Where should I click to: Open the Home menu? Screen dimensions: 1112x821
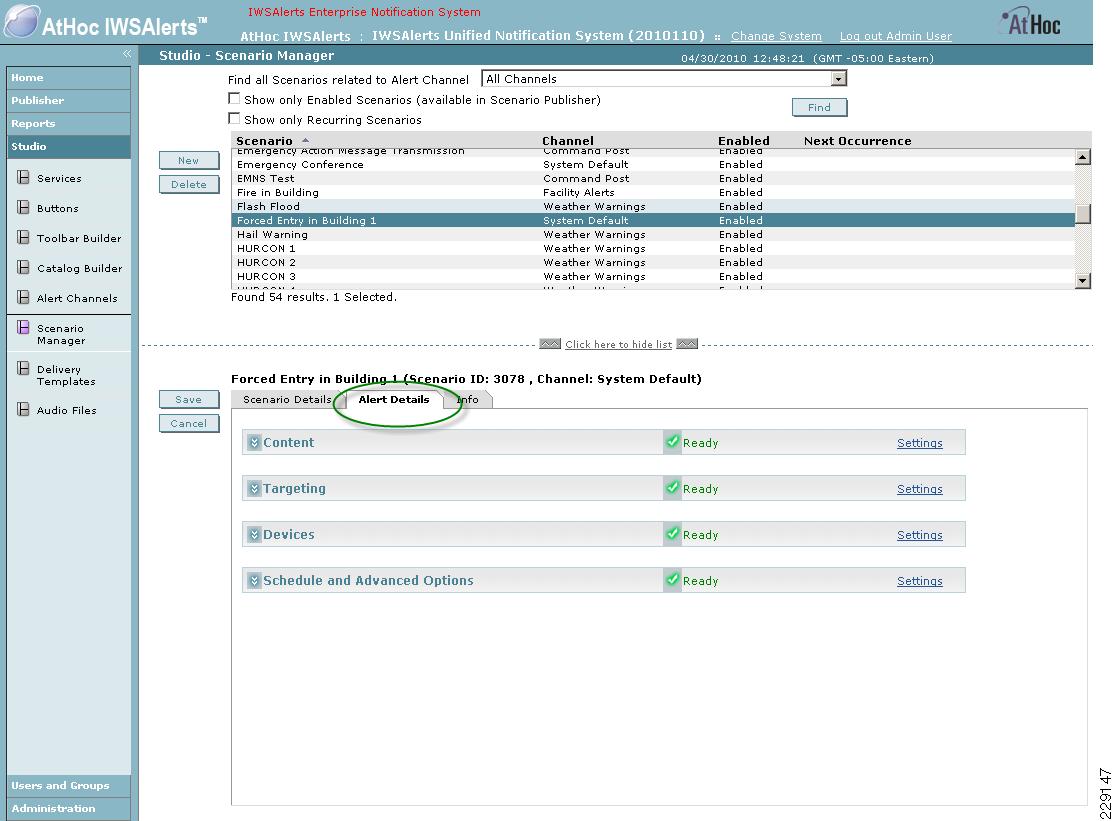[69, 77]
